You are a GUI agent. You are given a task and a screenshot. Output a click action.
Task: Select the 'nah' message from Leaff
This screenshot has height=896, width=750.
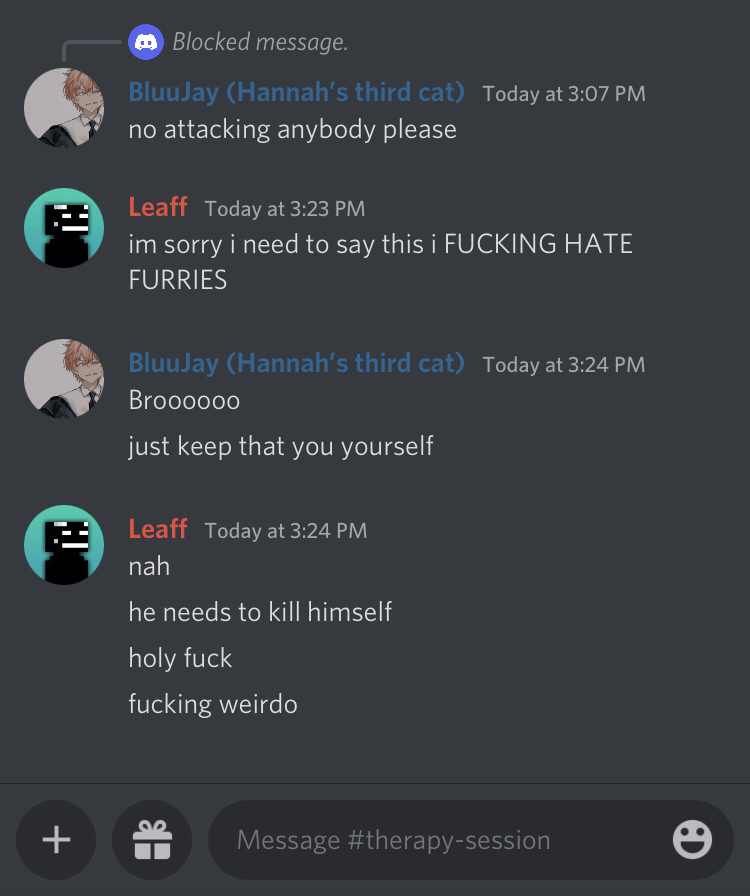point(149,566)
